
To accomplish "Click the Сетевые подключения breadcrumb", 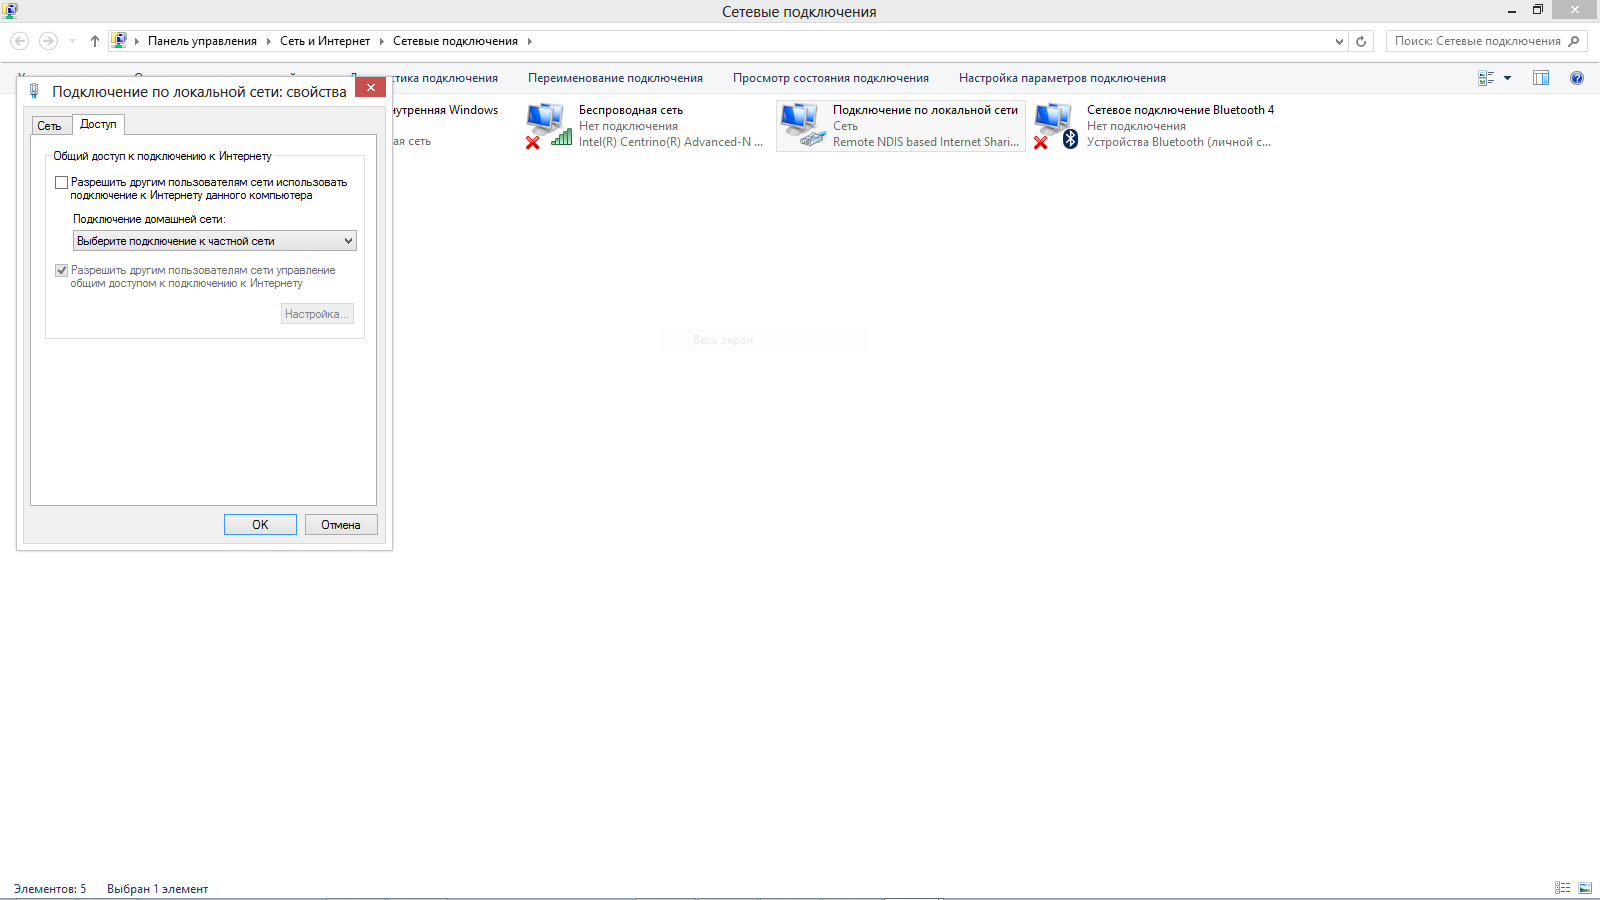I will (455, 41).
